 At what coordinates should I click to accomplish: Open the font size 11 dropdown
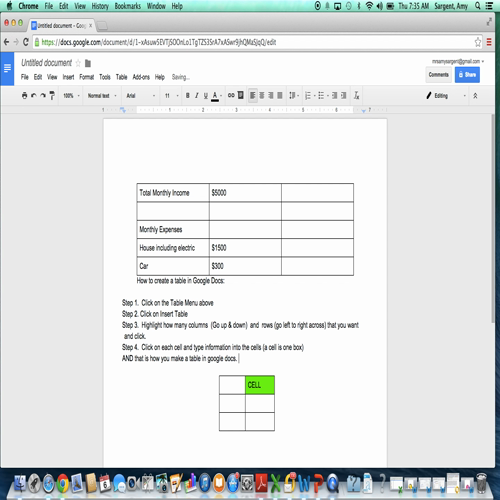(x=172, y=96)
